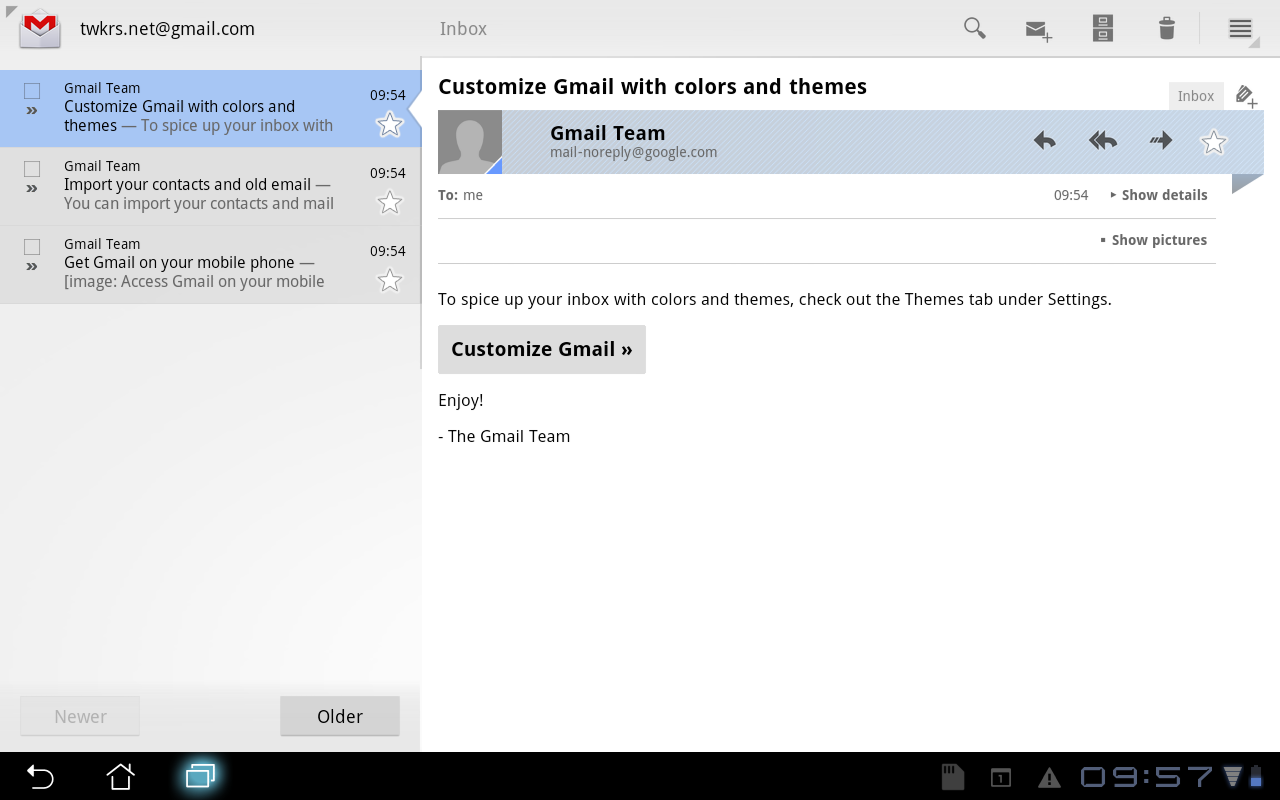The height and width of the screenshot is (800, 1280).
Task: Click the Gmail Team sender name in header
Action: click(607, 133)
